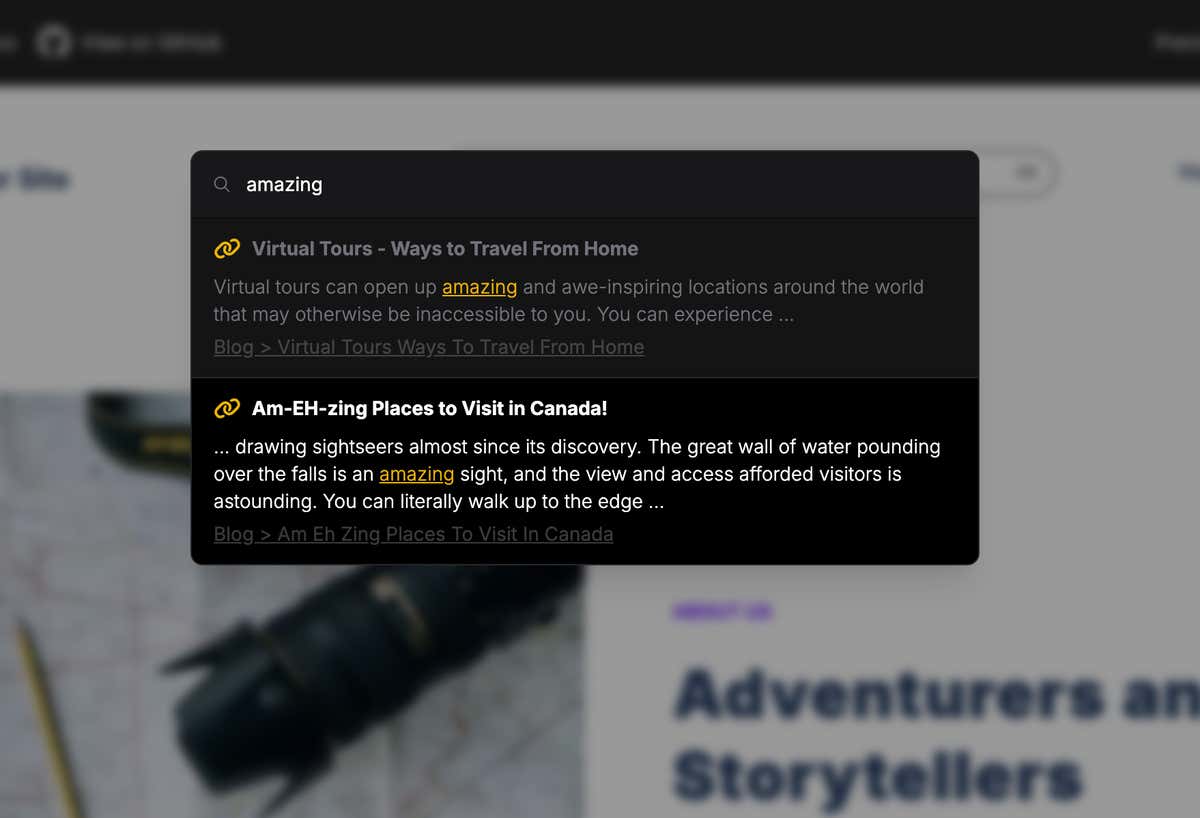The height and width of the screenshot is (818, 1200).
Task: Select the Niagara falls snippet text in second result
Action: pyautogui.click(x=577, y=474)
